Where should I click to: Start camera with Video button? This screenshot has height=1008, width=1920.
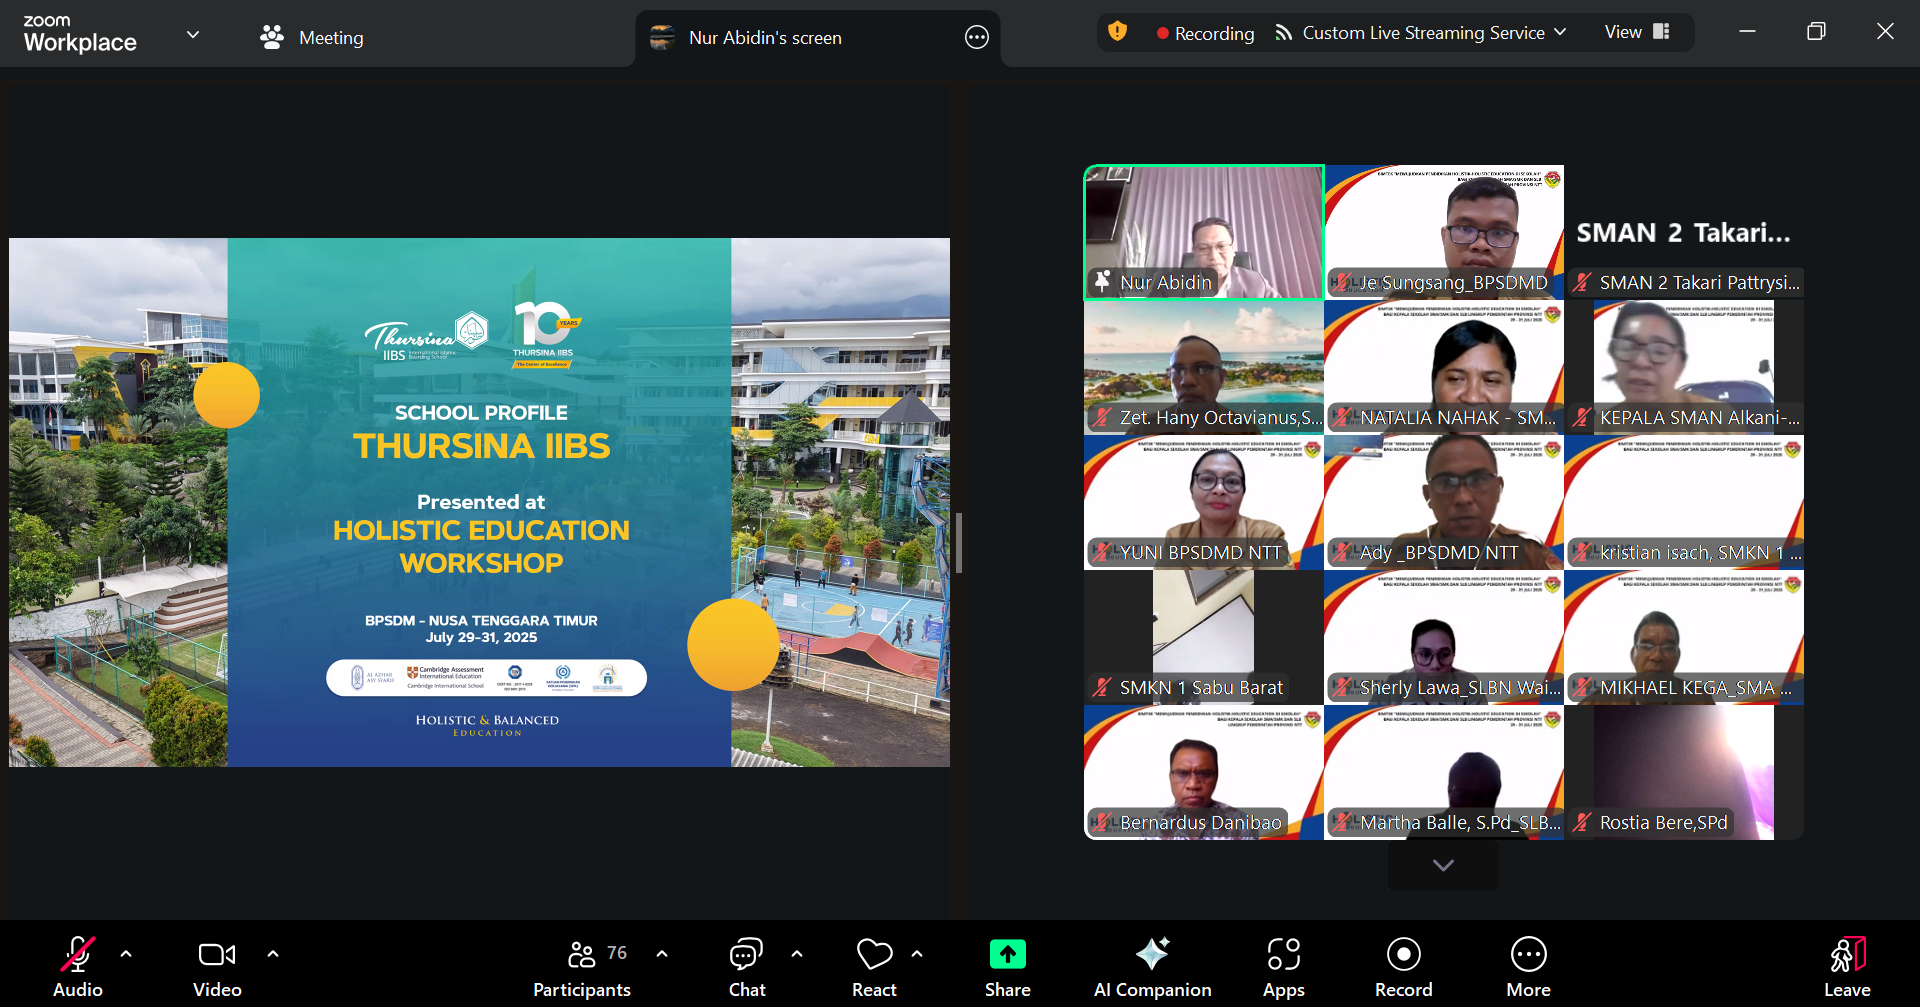click(x=217, y=966)
